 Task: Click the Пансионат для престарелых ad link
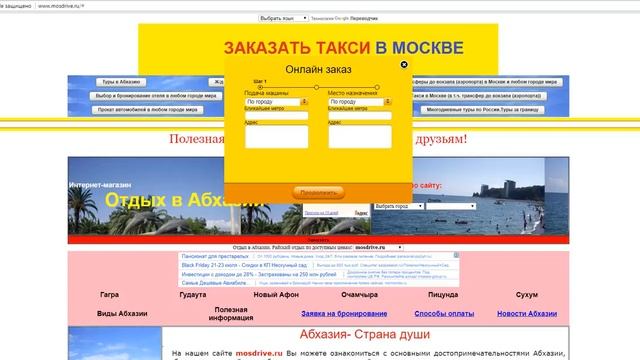click(x=215, y=256)
